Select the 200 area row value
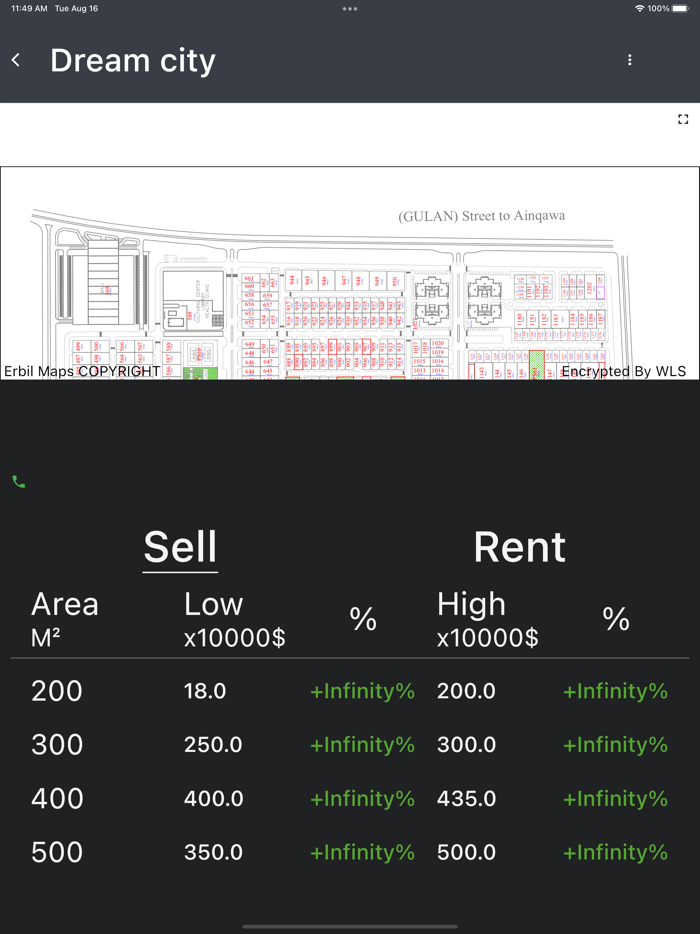Screen dimensions: 700x934 (57, 691)
